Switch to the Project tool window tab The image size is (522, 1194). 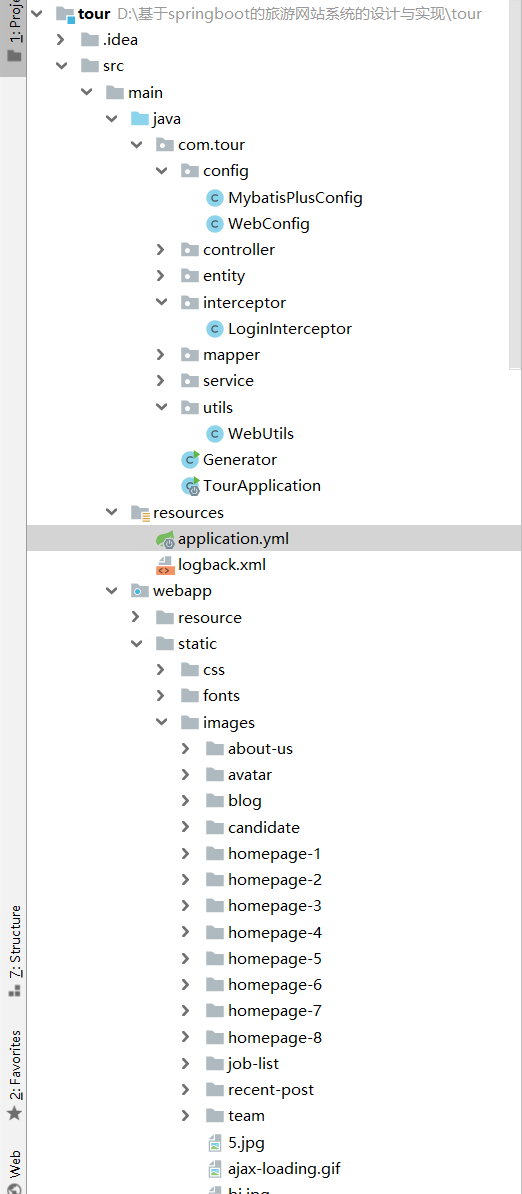click(14, 33)
